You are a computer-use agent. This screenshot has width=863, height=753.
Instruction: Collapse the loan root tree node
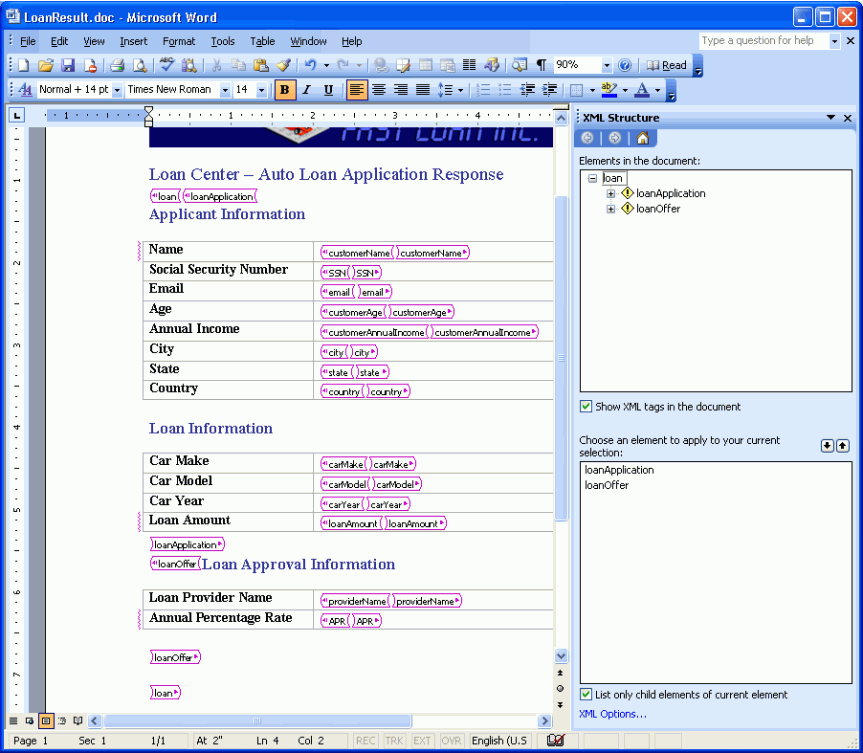[x=592, y=178]
